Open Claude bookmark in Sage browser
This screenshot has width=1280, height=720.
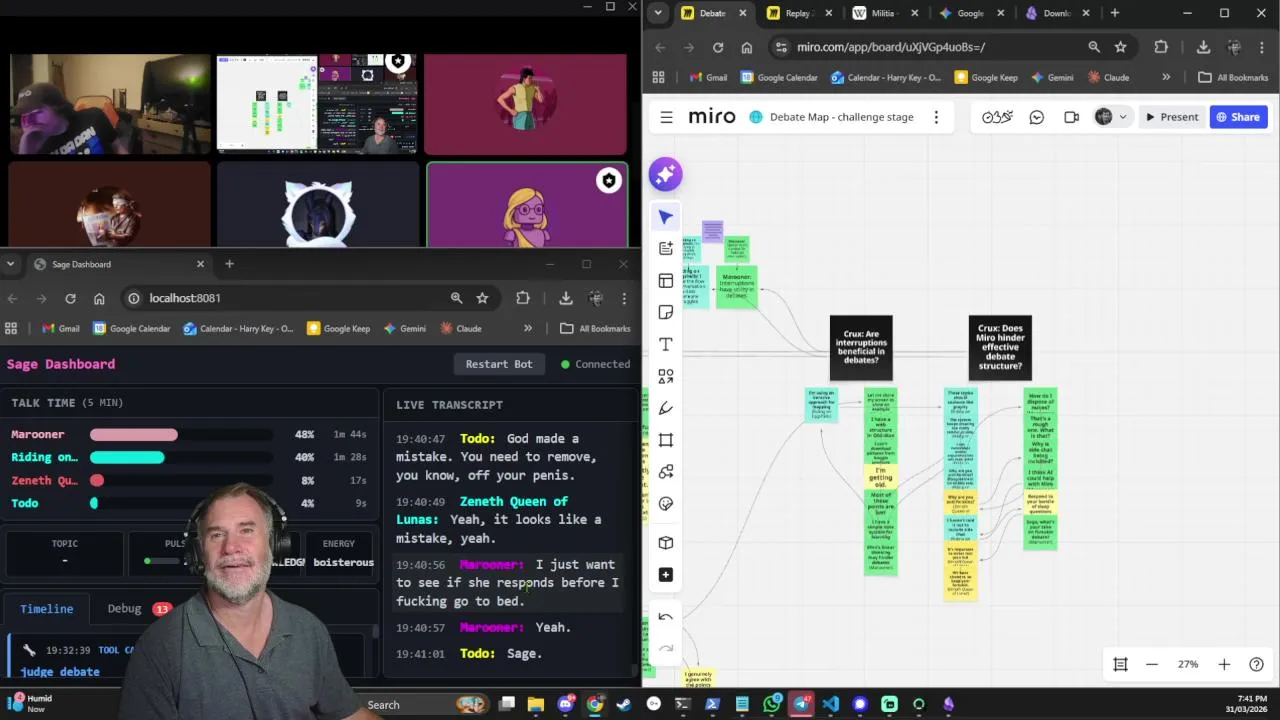[x=460, y=328]
